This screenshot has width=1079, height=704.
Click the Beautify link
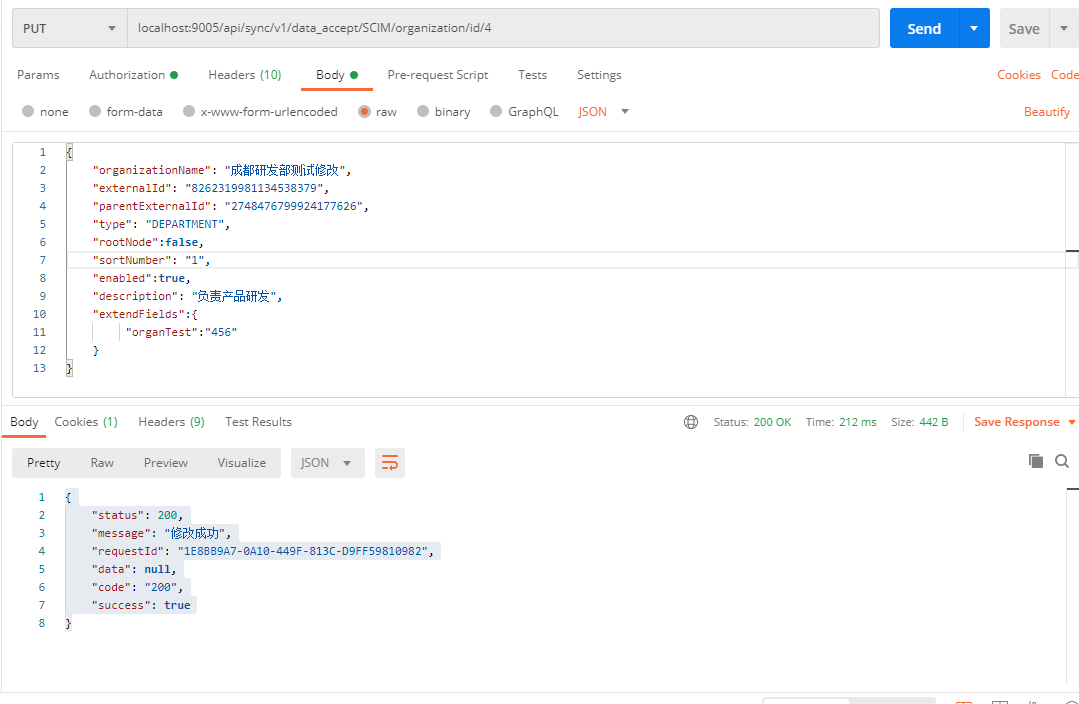coord(1046,112)
